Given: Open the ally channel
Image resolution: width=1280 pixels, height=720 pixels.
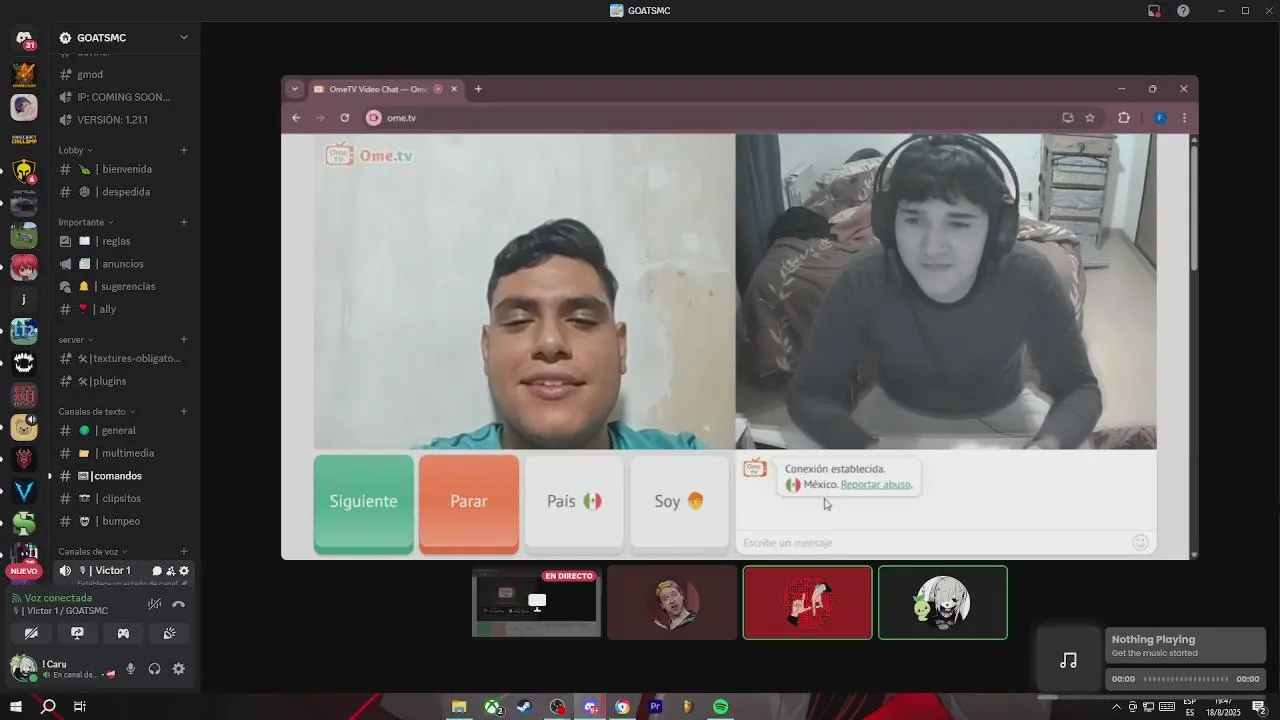Looking at the screenshot, I should (124, 309).
